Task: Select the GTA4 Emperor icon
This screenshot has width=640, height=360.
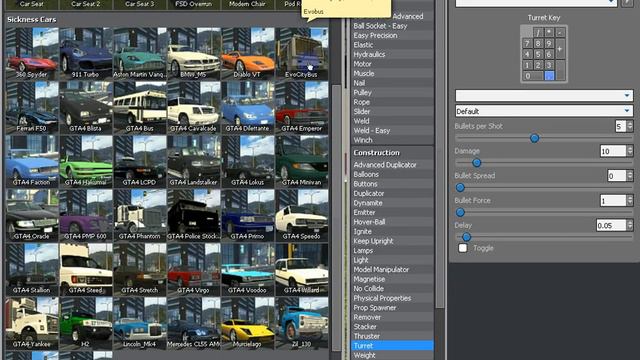Action: tap(301, 107)
